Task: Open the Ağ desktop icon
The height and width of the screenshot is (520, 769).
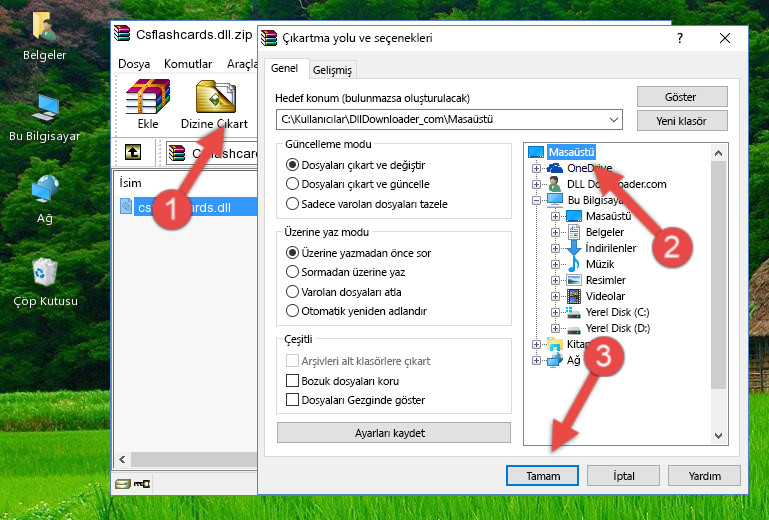Action: pos(45,189)
